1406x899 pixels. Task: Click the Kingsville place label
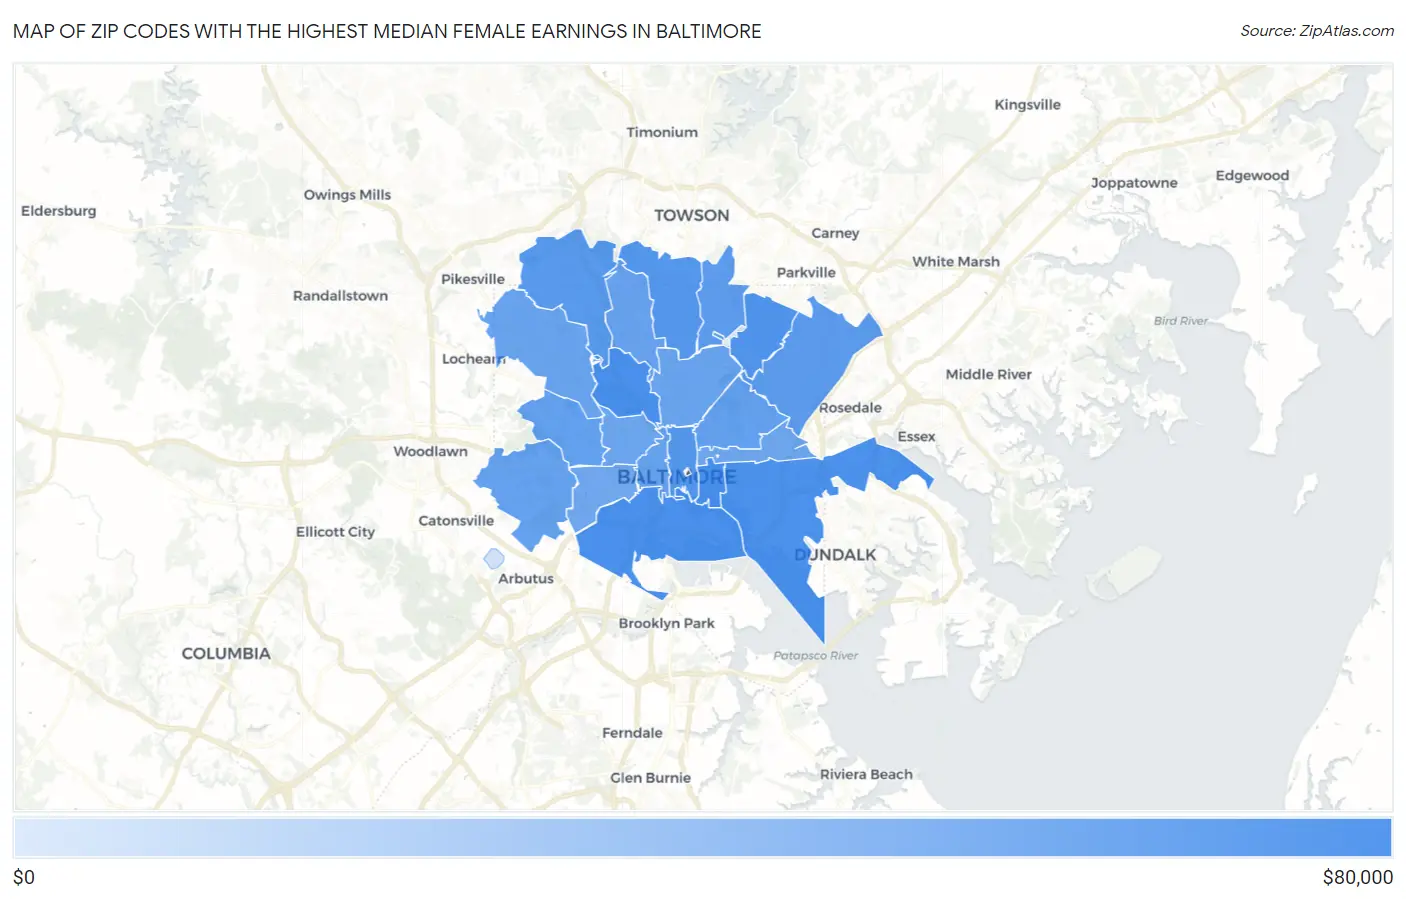coord(1027,105)
